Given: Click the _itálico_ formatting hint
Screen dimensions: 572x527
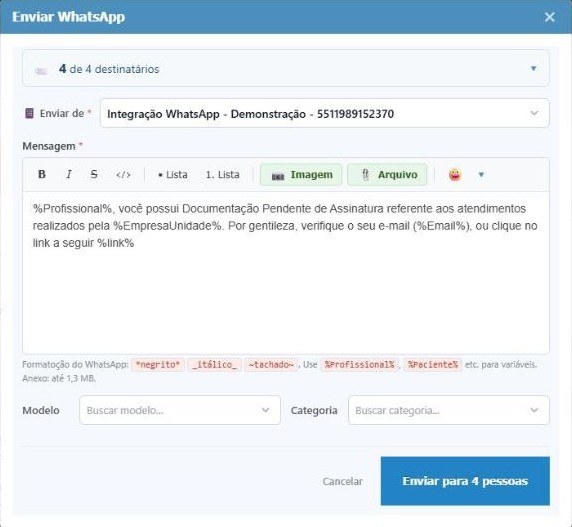Looking at the screenshot, I should (x=214, y=365).
